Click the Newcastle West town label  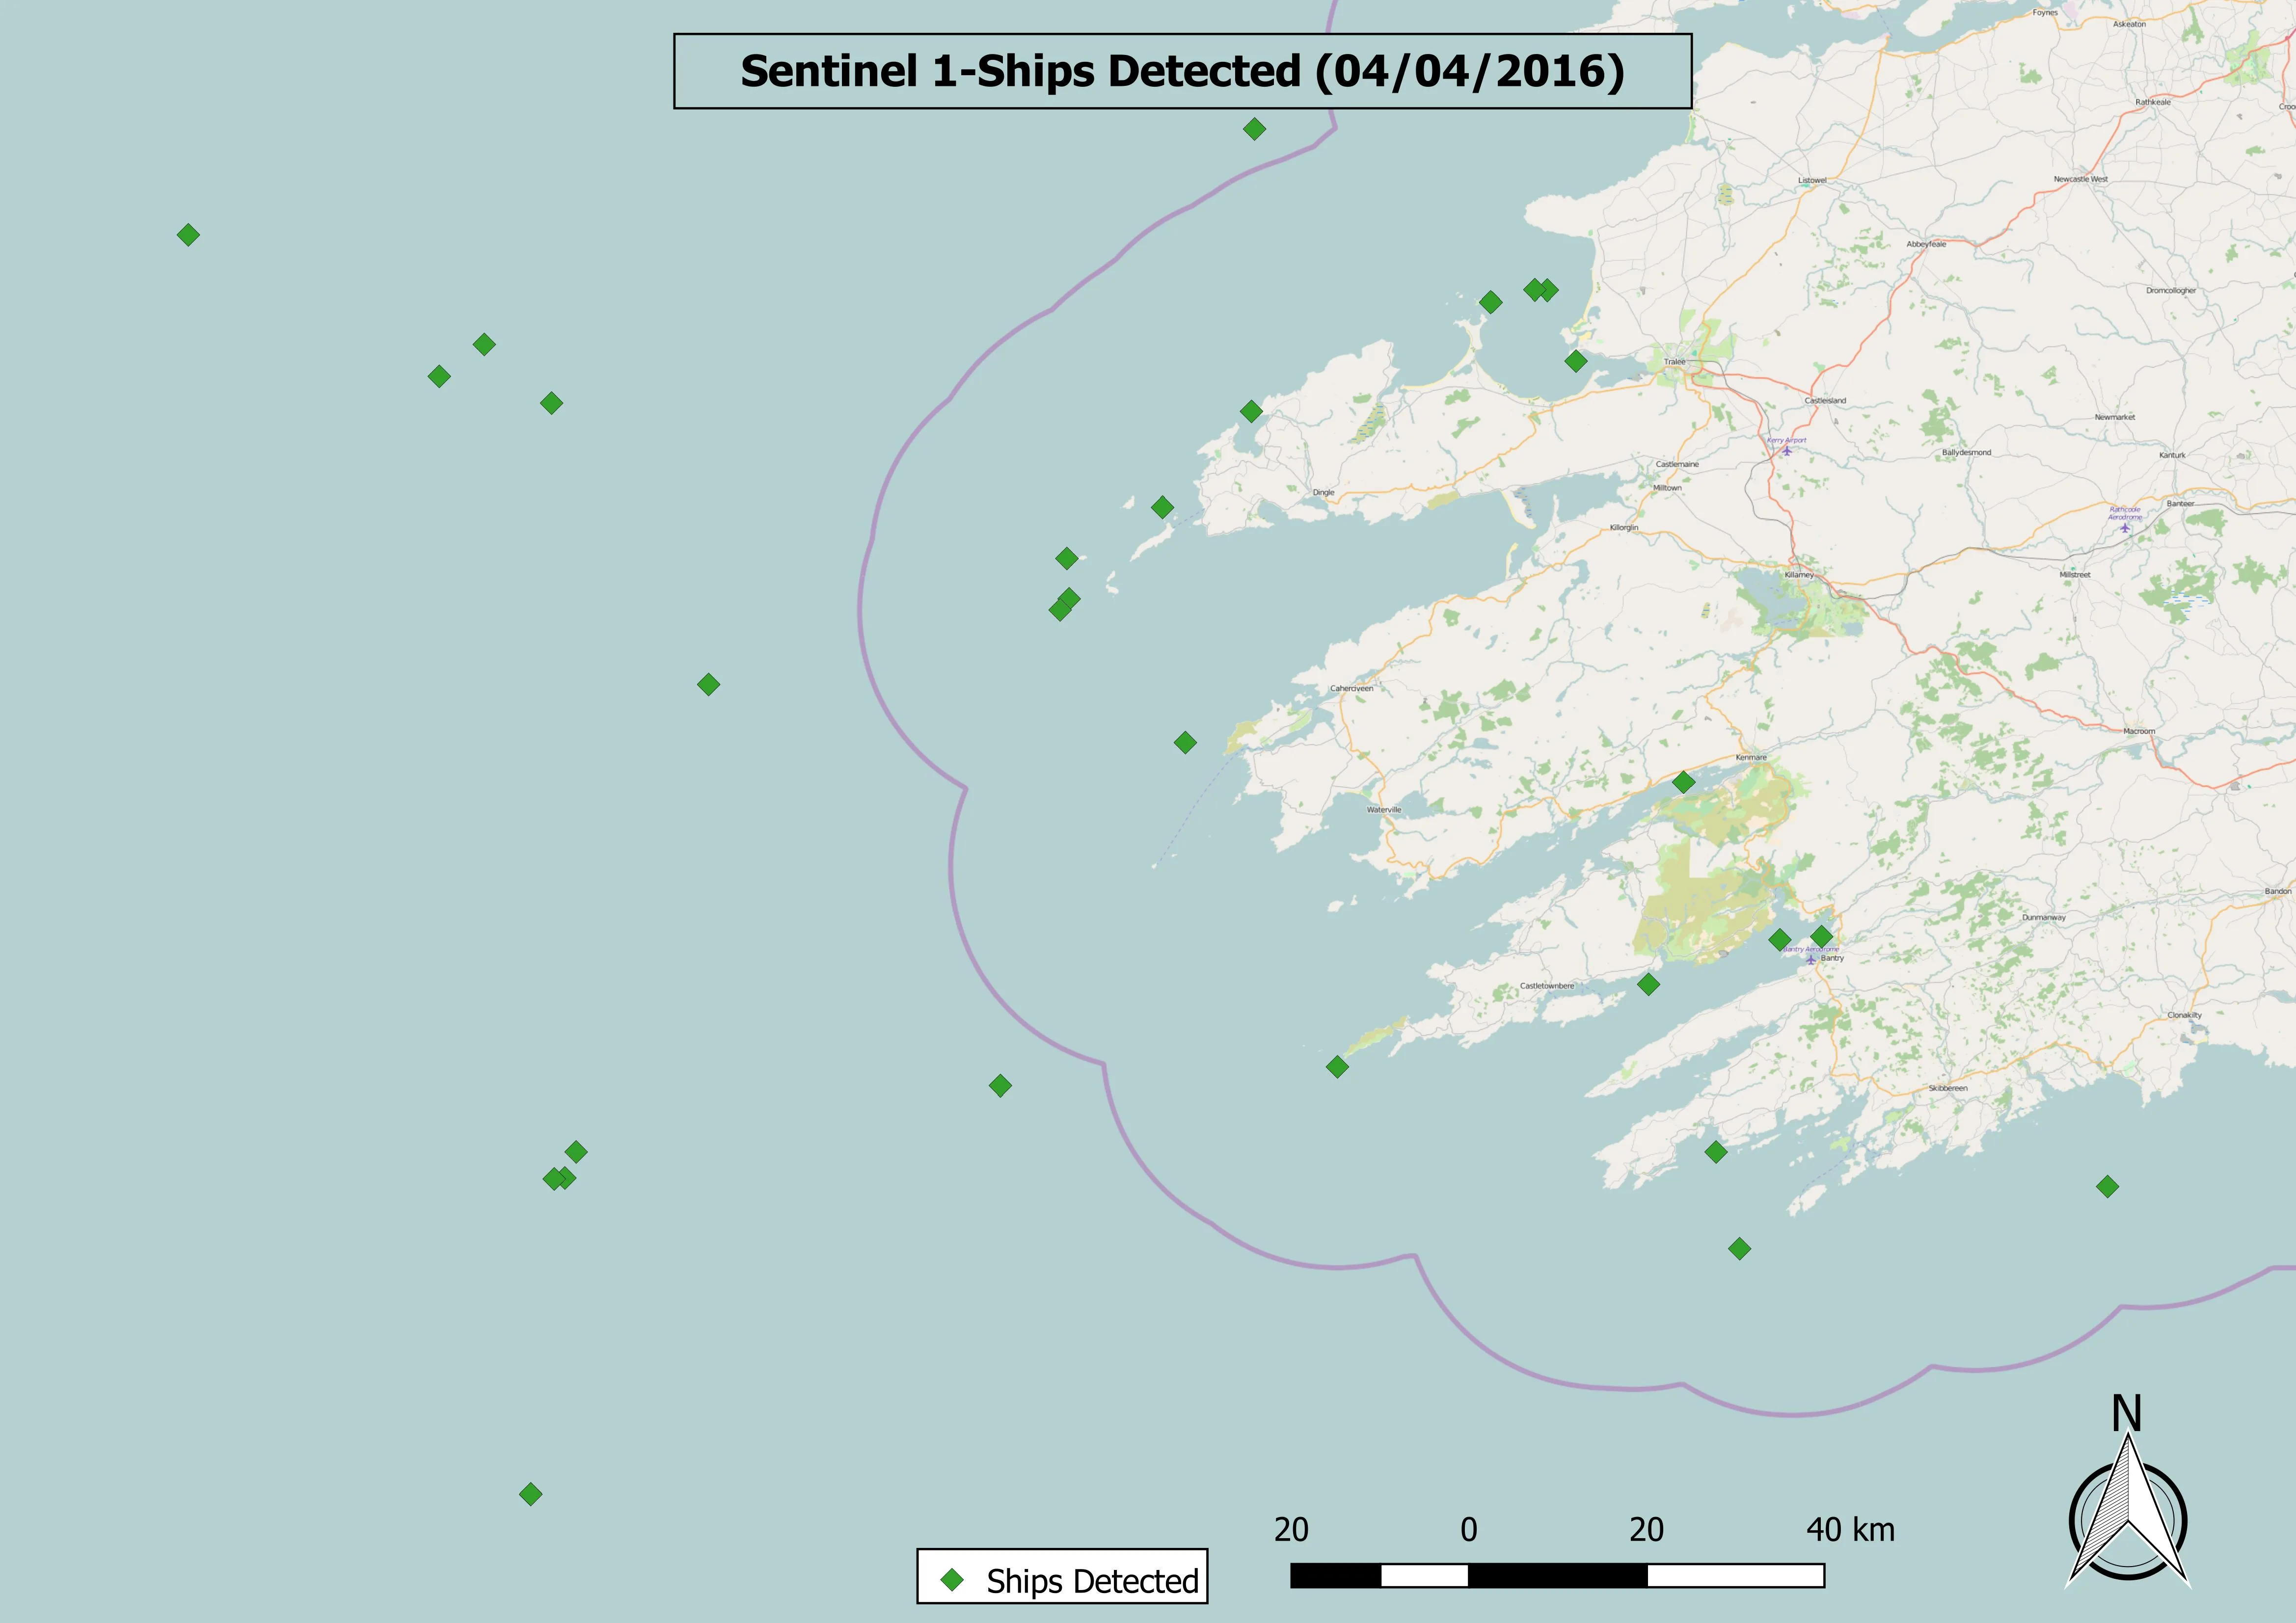pos(2081,179)
